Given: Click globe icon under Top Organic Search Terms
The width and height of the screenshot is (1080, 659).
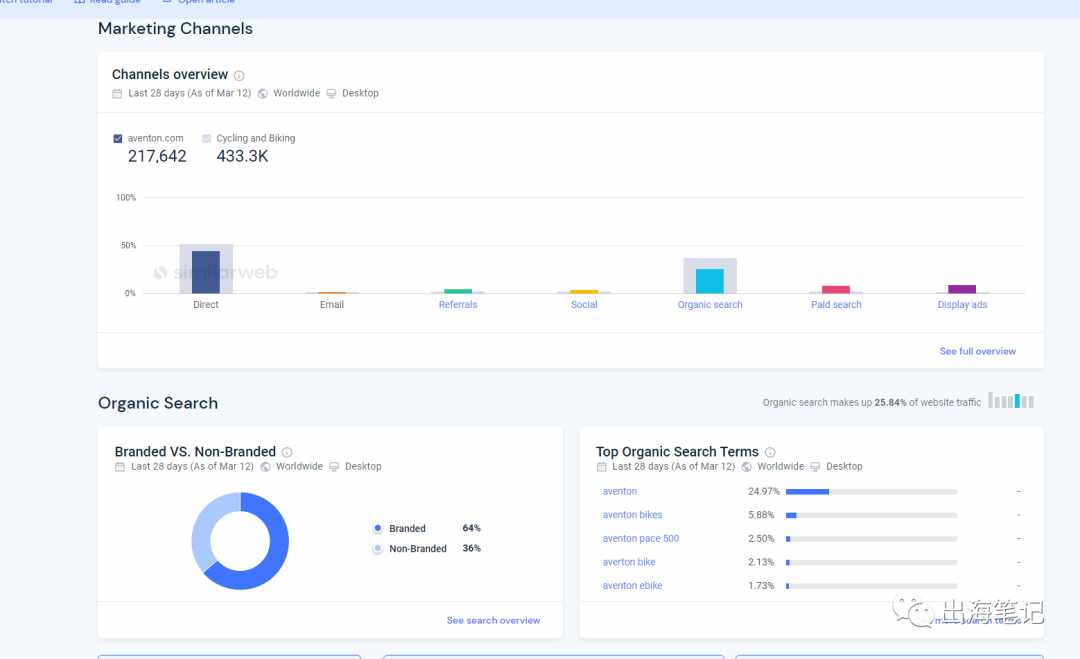Looking at the screenshot, I should point(747,467).
